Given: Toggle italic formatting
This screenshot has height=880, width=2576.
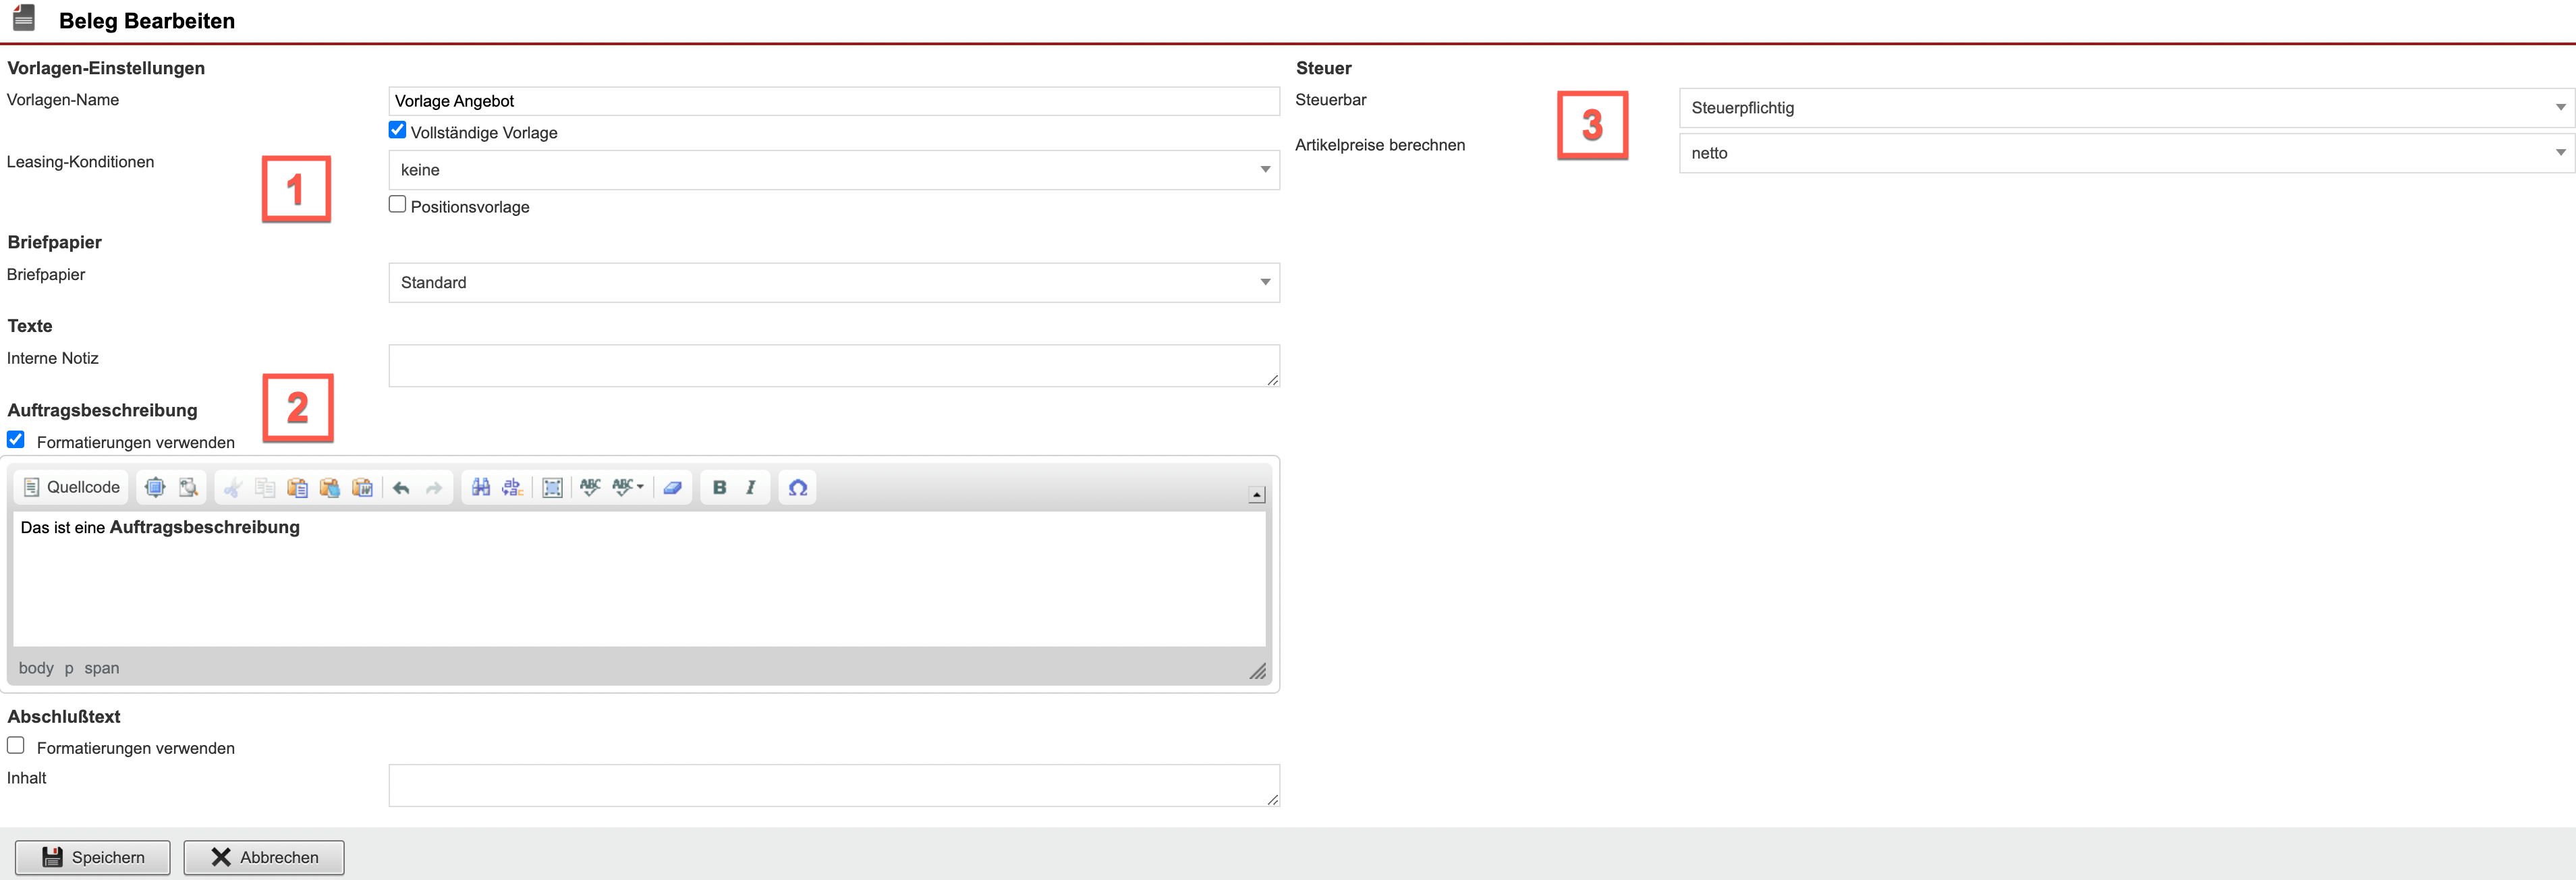Looking at the screenshot, I should tap(750, 487).
